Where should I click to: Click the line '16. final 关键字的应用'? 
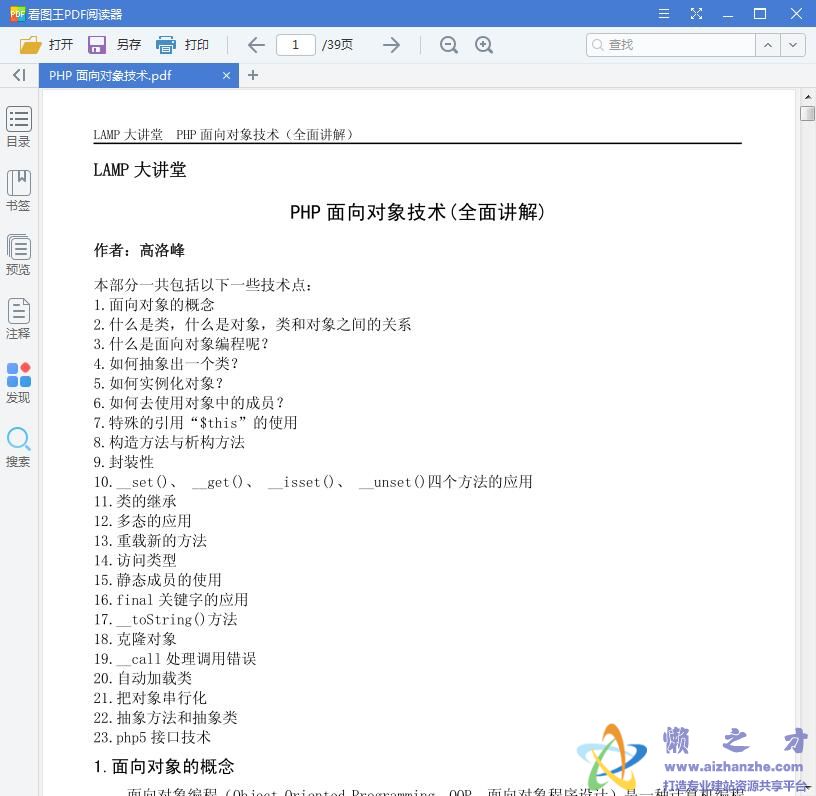171,600
